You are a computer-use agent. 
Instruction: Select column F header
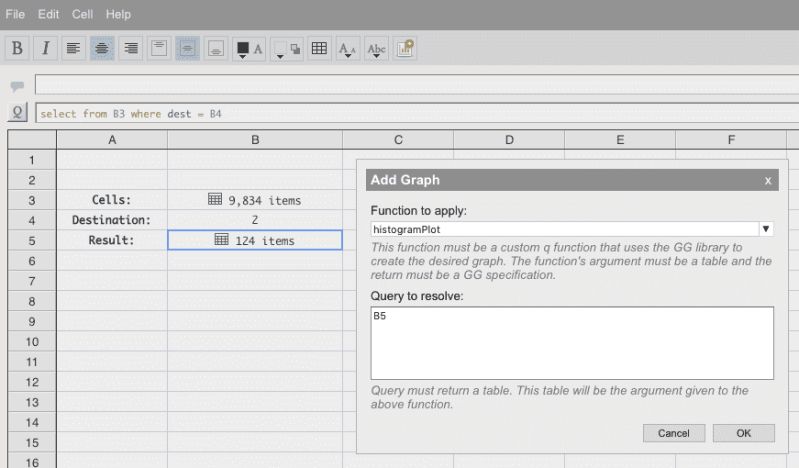click(731, 140)
